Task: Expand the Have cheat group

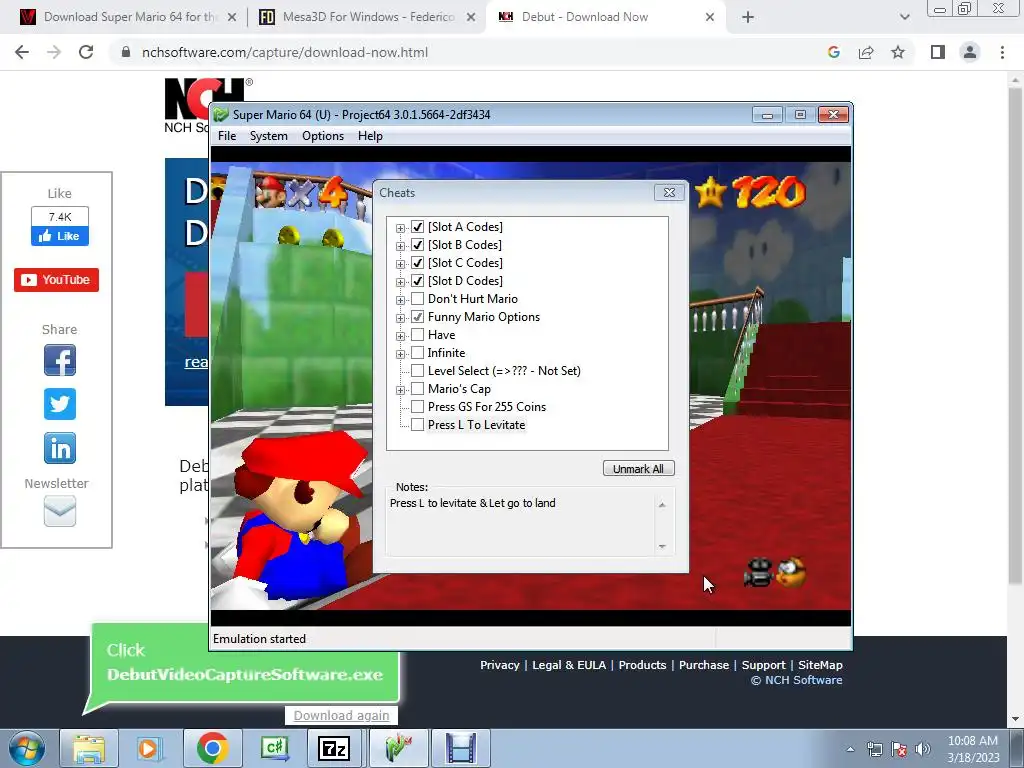Action: point(400,336)
